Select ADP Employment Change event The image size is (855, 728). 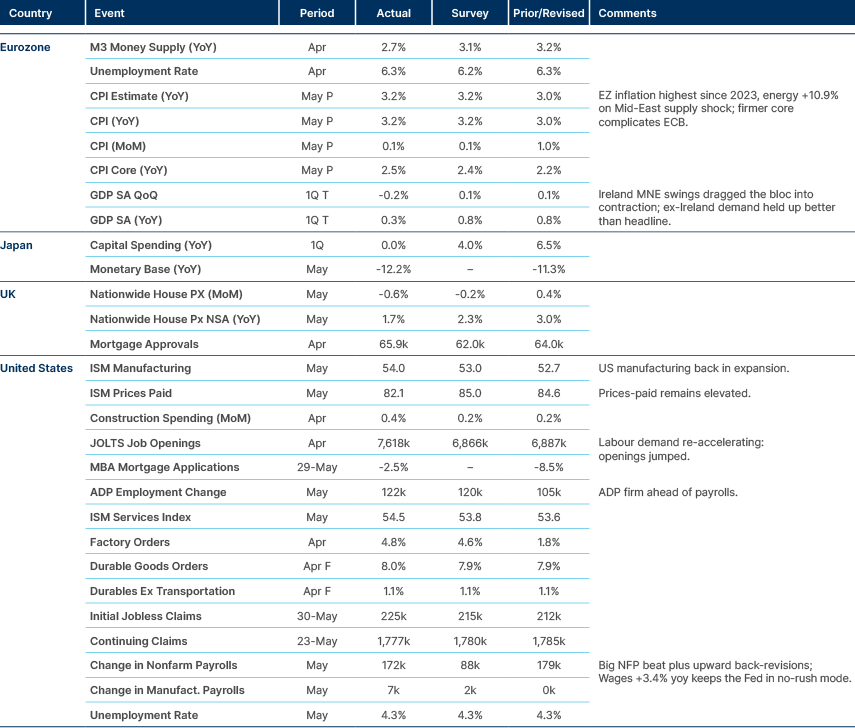click(158, 492)
